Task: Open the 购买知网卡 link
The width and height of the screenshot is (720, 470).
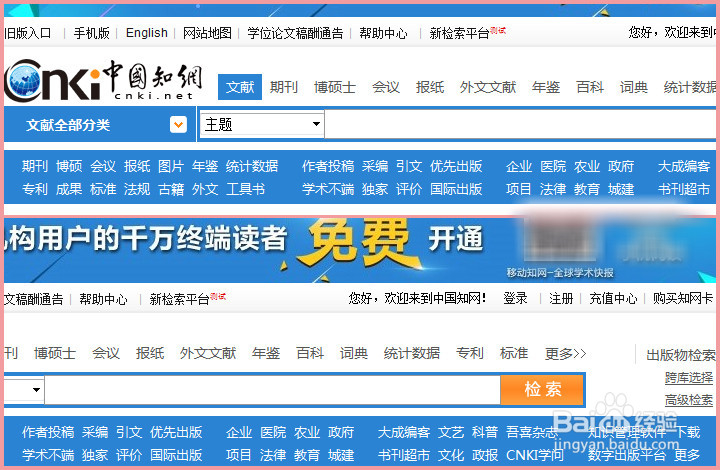Action: click(x=683, y=299)
